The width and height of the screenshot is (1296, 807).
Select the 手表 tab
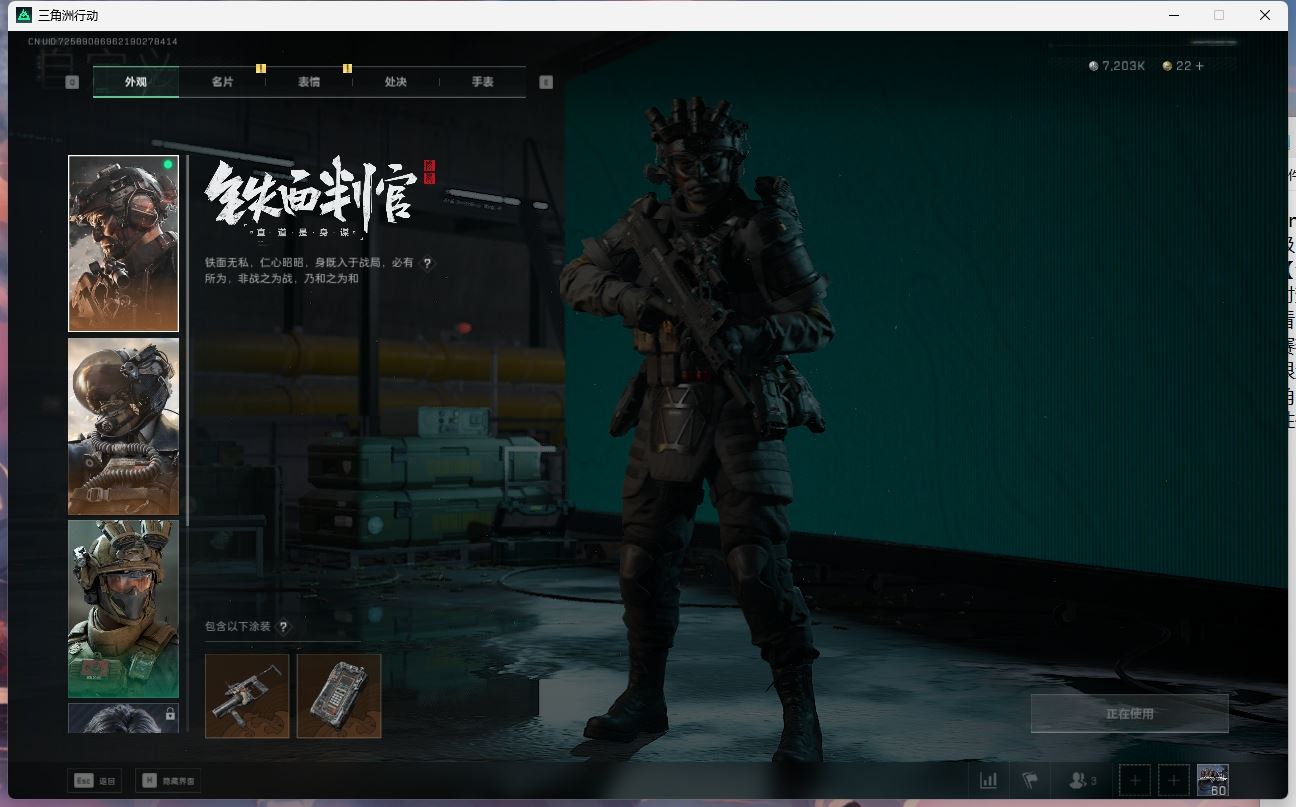pyautogui.click(x=482, y=82)
